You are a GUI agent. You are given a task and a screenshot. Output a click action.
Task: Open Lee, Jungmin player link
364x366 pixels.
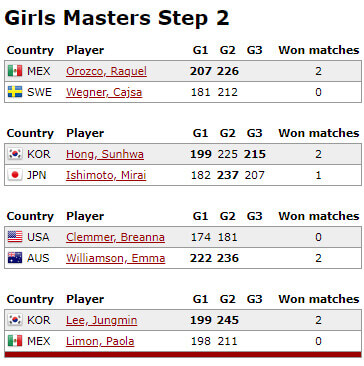pyautogui.click(x=102, y=320)
